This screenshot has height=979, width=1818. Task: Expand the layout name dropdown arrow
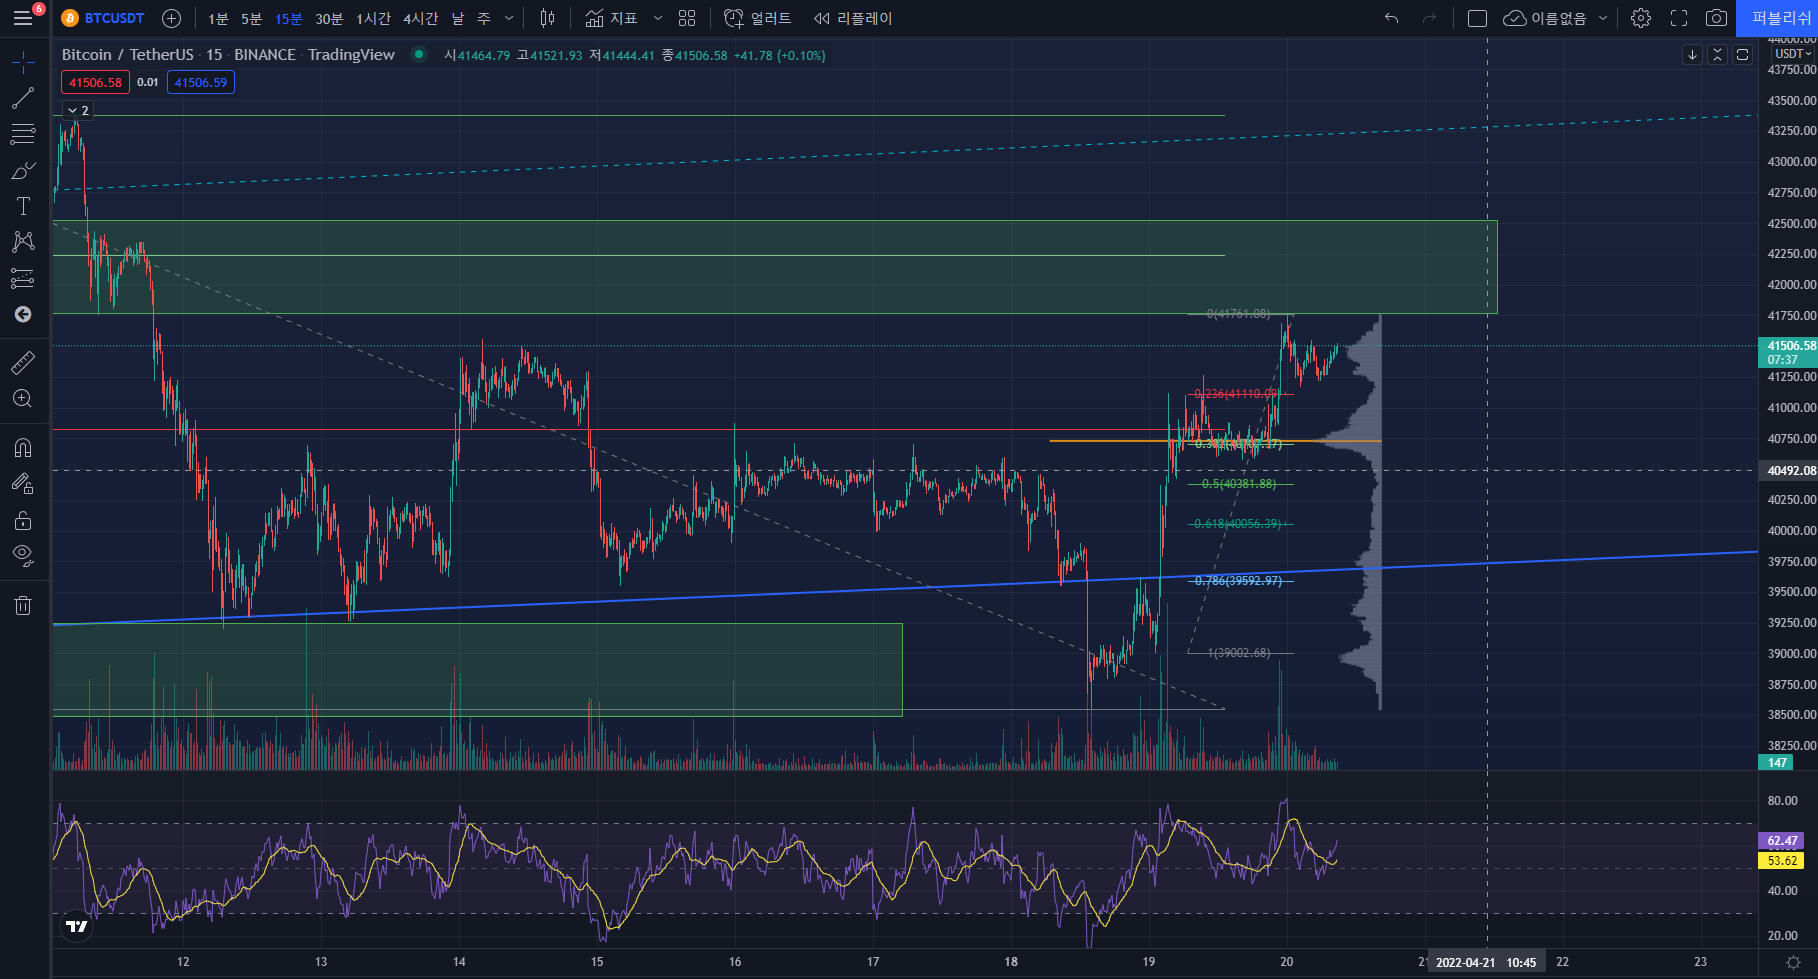1603,18
